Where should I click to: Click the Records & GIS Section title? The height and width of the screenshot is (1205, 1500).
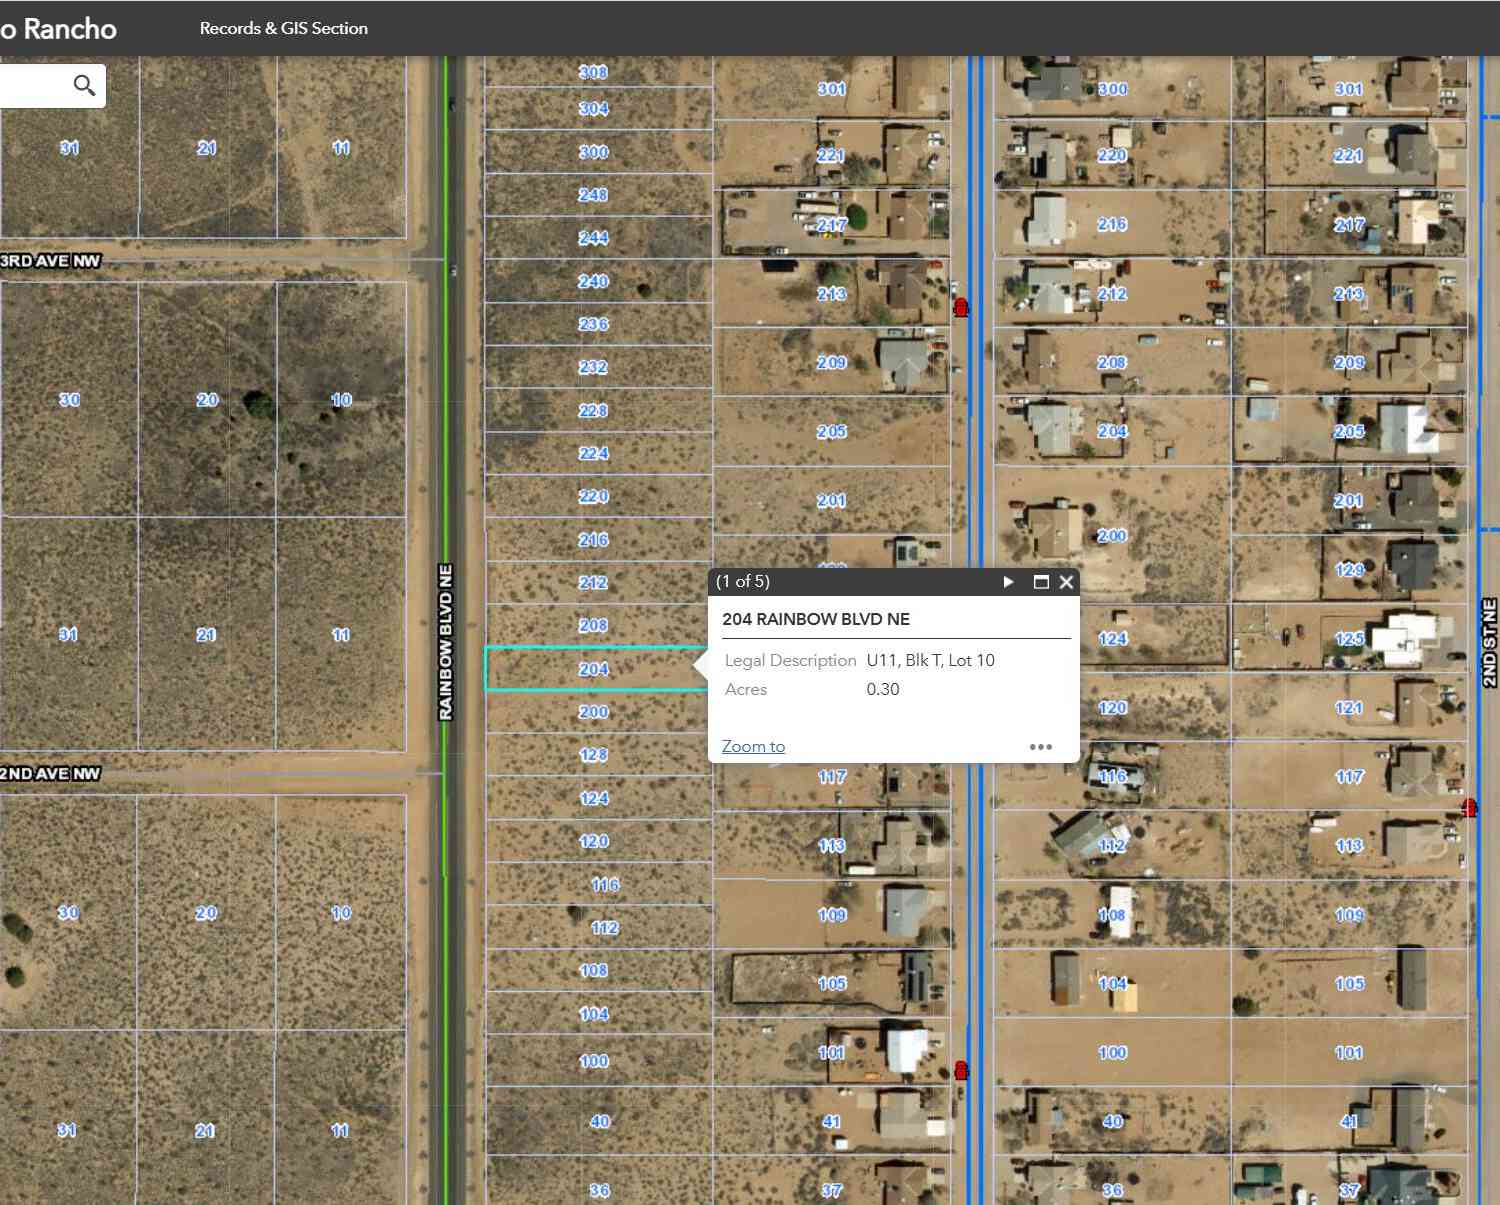(x=284, y=28)
